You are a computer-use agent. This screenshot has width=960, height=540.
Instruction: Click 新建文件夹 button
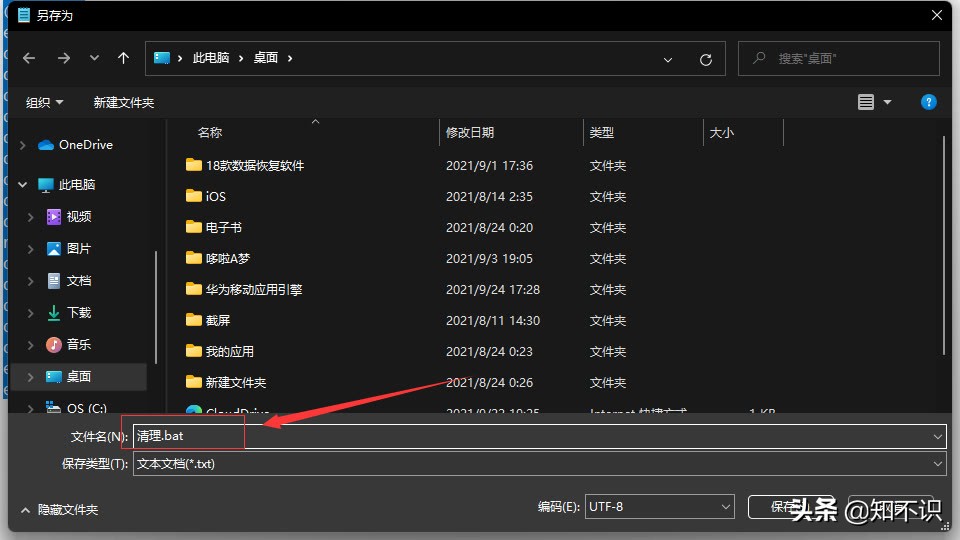[x=124, y=102]
